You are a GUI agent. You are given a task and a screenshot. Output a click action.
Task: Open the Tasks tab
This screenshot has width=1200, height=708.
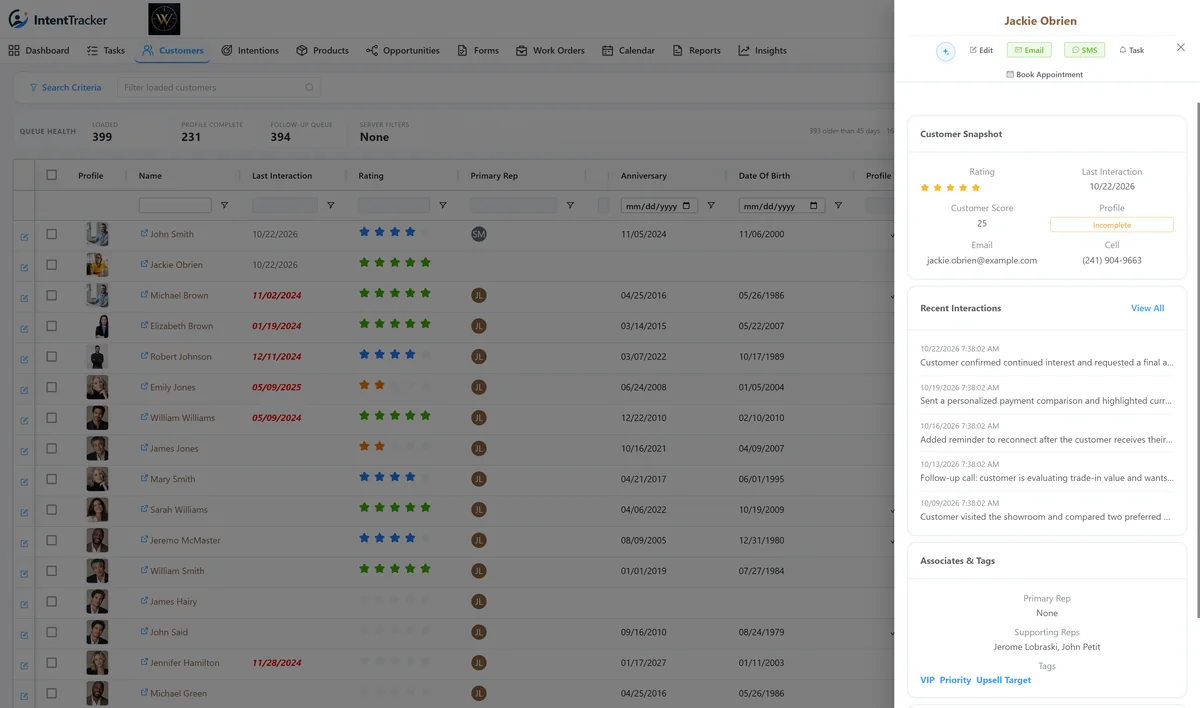click(x=105, y=50)
